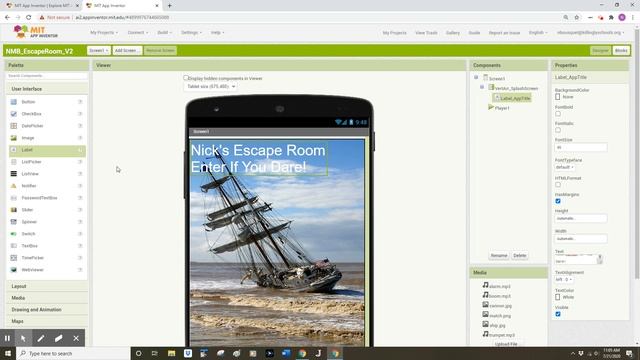Pick the TextBox palette component
Image resolution: width=640 pixels, height=360 pixels.
tap(47, 246)
